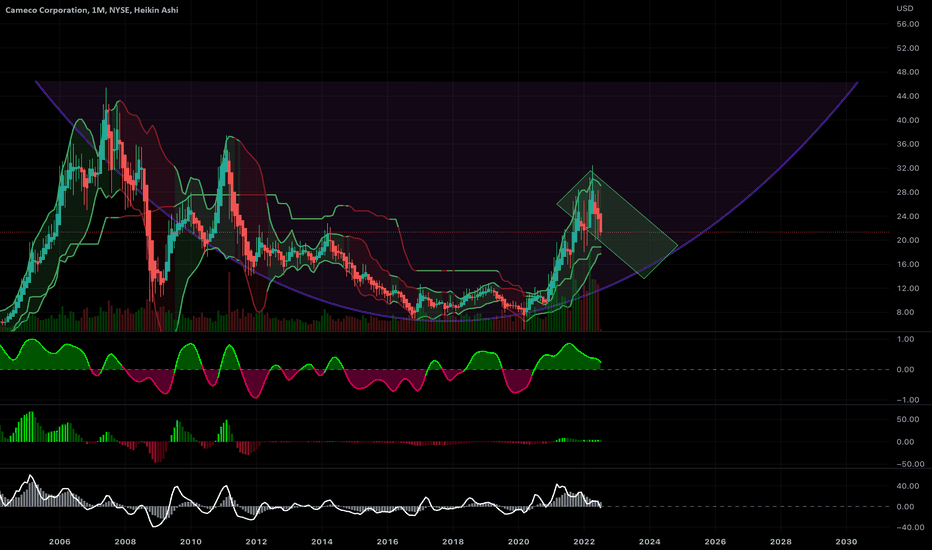Screen dimensions: 932x550
Task: Click the 1.00 oscillator scale label
Action: (x=905, y=339)
